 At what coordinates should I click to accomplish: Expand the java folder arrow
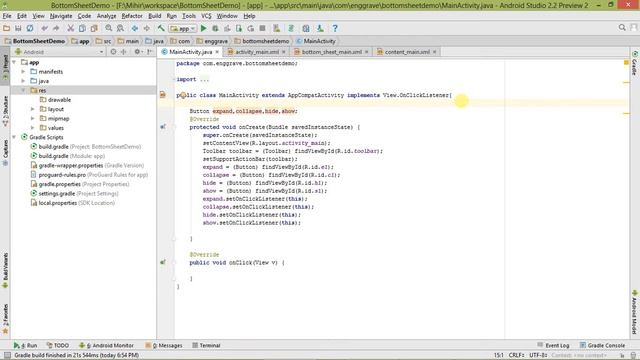pos(23,81)
